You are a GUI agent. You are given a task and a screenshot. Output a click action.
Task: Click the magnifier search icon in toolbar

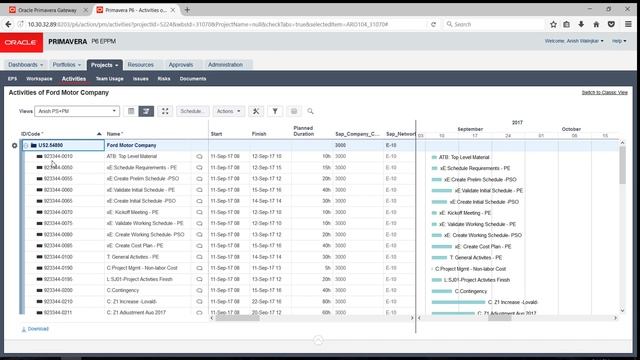(311, 111)
